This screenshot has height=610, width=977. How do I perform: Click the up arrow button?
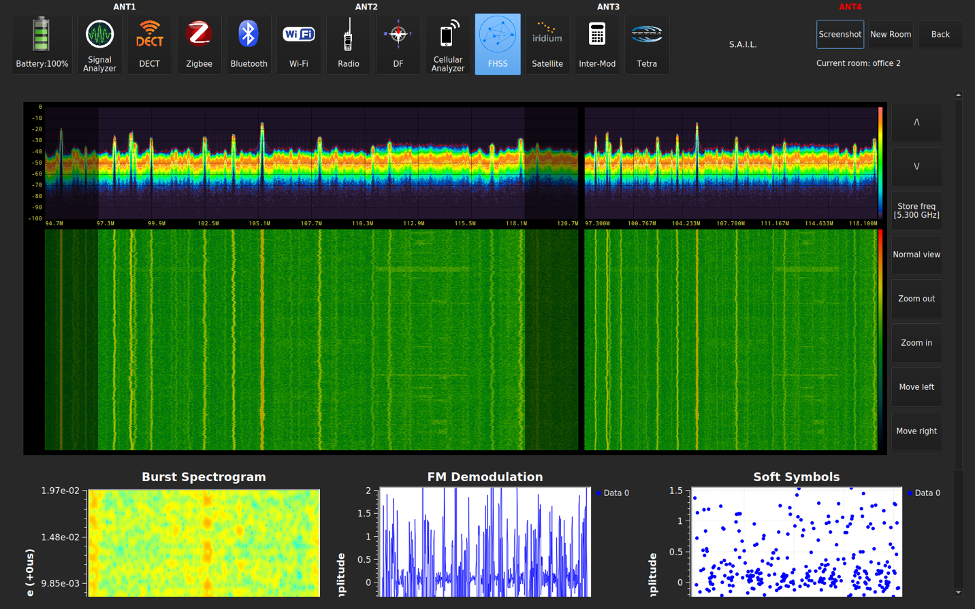(x=916, y=122)
